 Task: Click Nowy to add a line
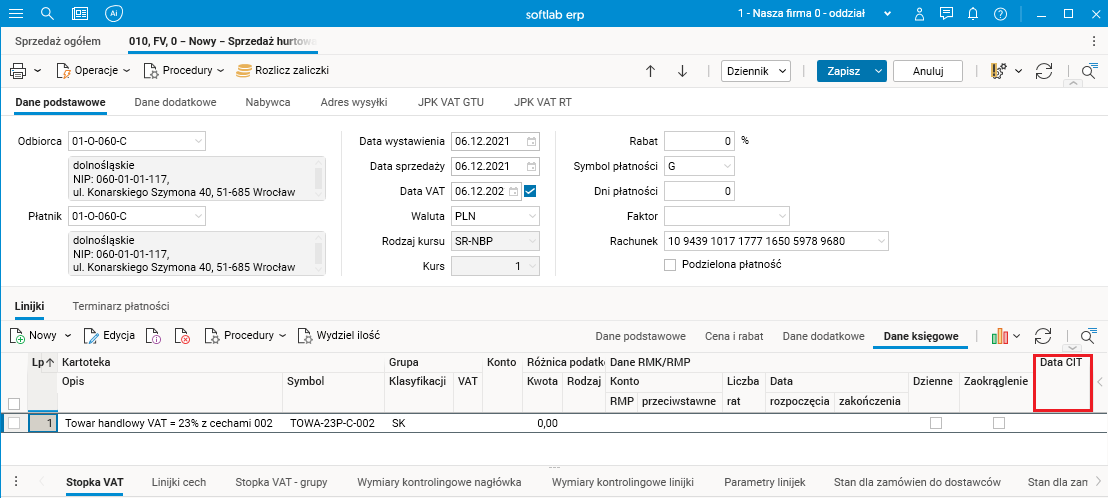(x=33, y=336)
